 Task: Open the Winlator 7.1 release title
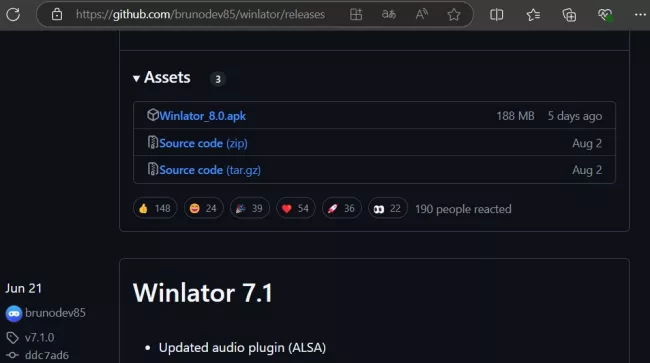tap(203, 293)
